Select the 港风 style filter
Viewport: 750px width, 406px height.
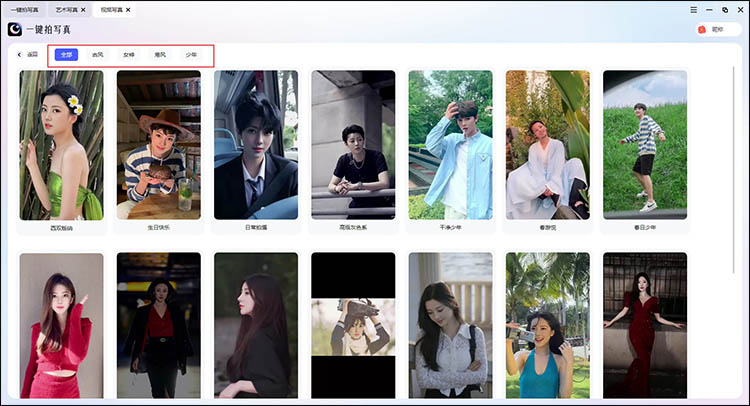[160, 55]
